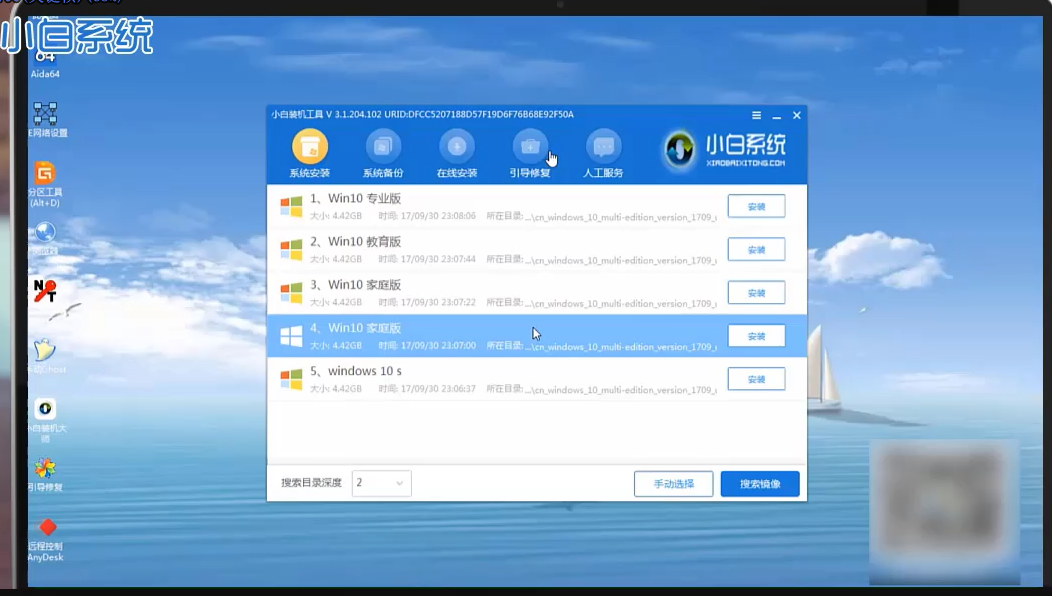Install Win10 教育版 via its 安装 button

coord(756,249)
